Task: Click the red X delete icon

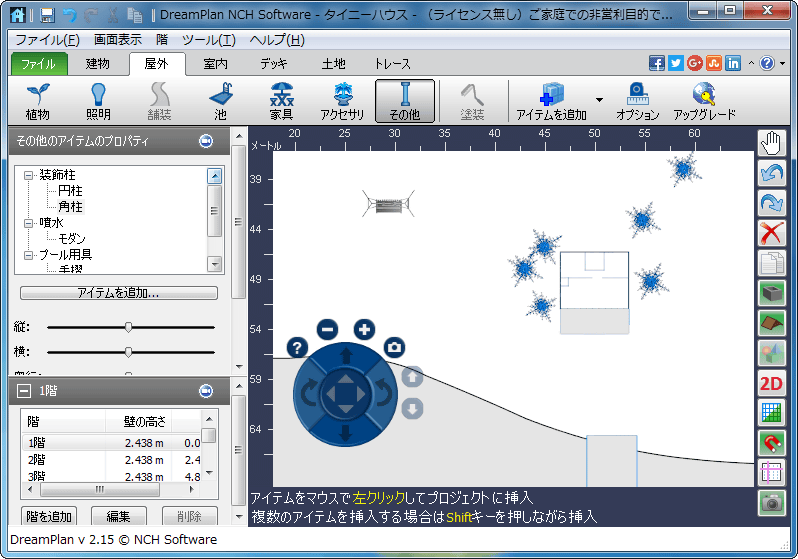Action: coord(771,233)
